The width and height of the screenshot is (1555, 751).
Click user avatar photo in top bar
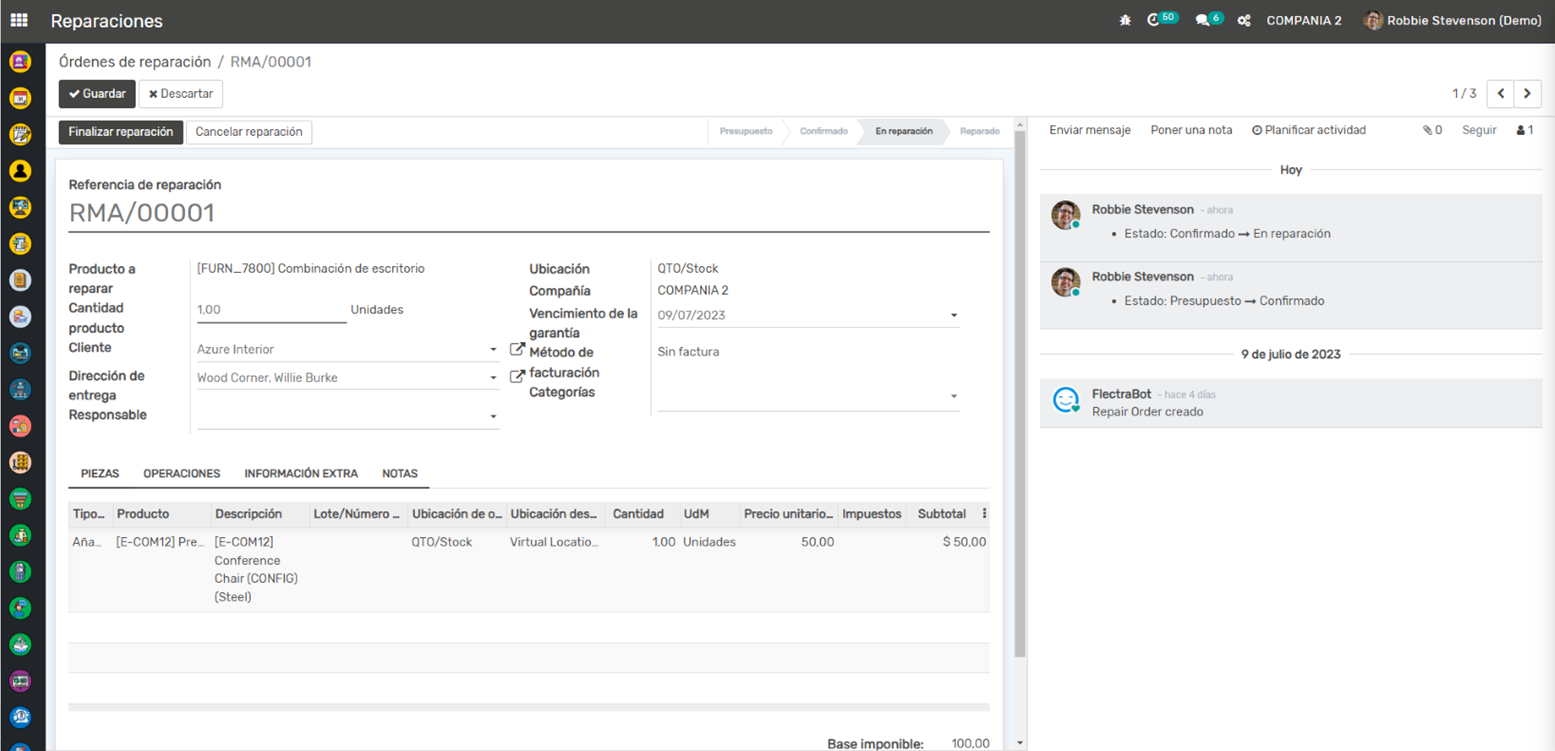point(1373,20)
